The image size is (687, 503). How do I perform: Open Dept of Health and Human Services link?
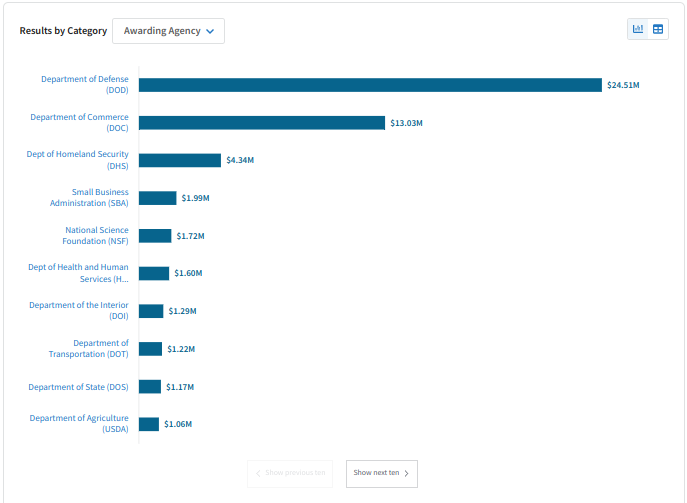click(x=78, y=273)
